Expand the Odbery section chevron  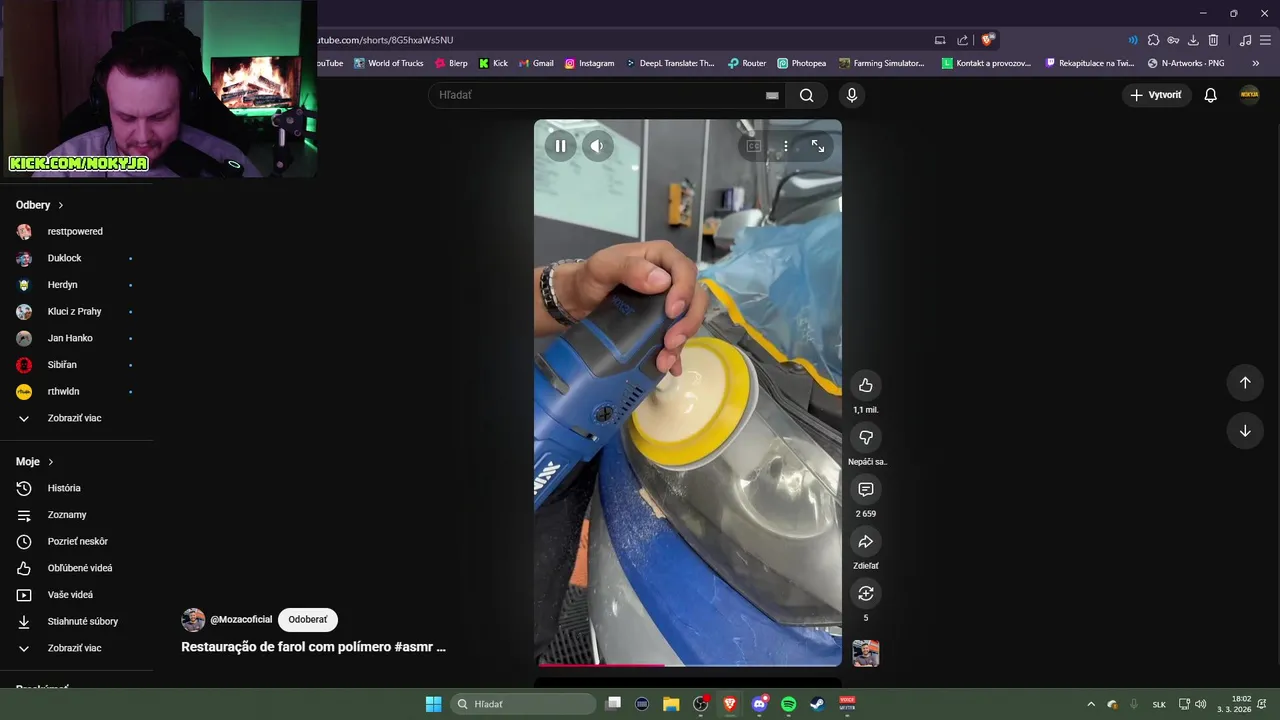(61, 205)
